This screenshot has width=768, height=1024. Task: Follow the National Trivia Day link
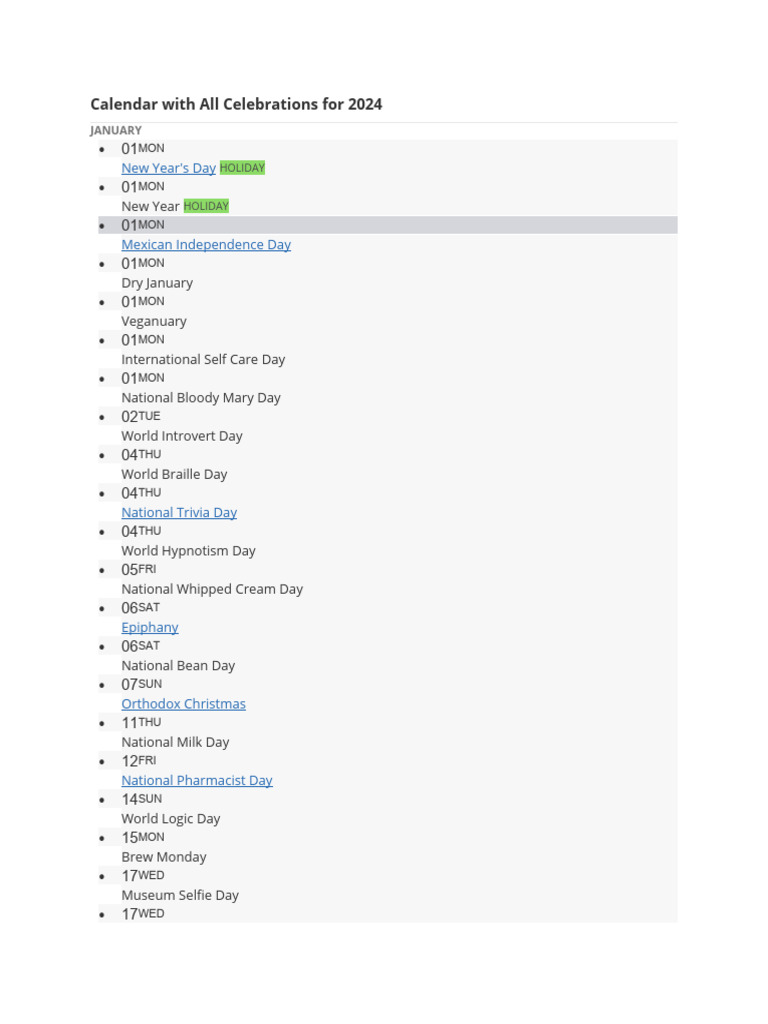tap(179, 513)
